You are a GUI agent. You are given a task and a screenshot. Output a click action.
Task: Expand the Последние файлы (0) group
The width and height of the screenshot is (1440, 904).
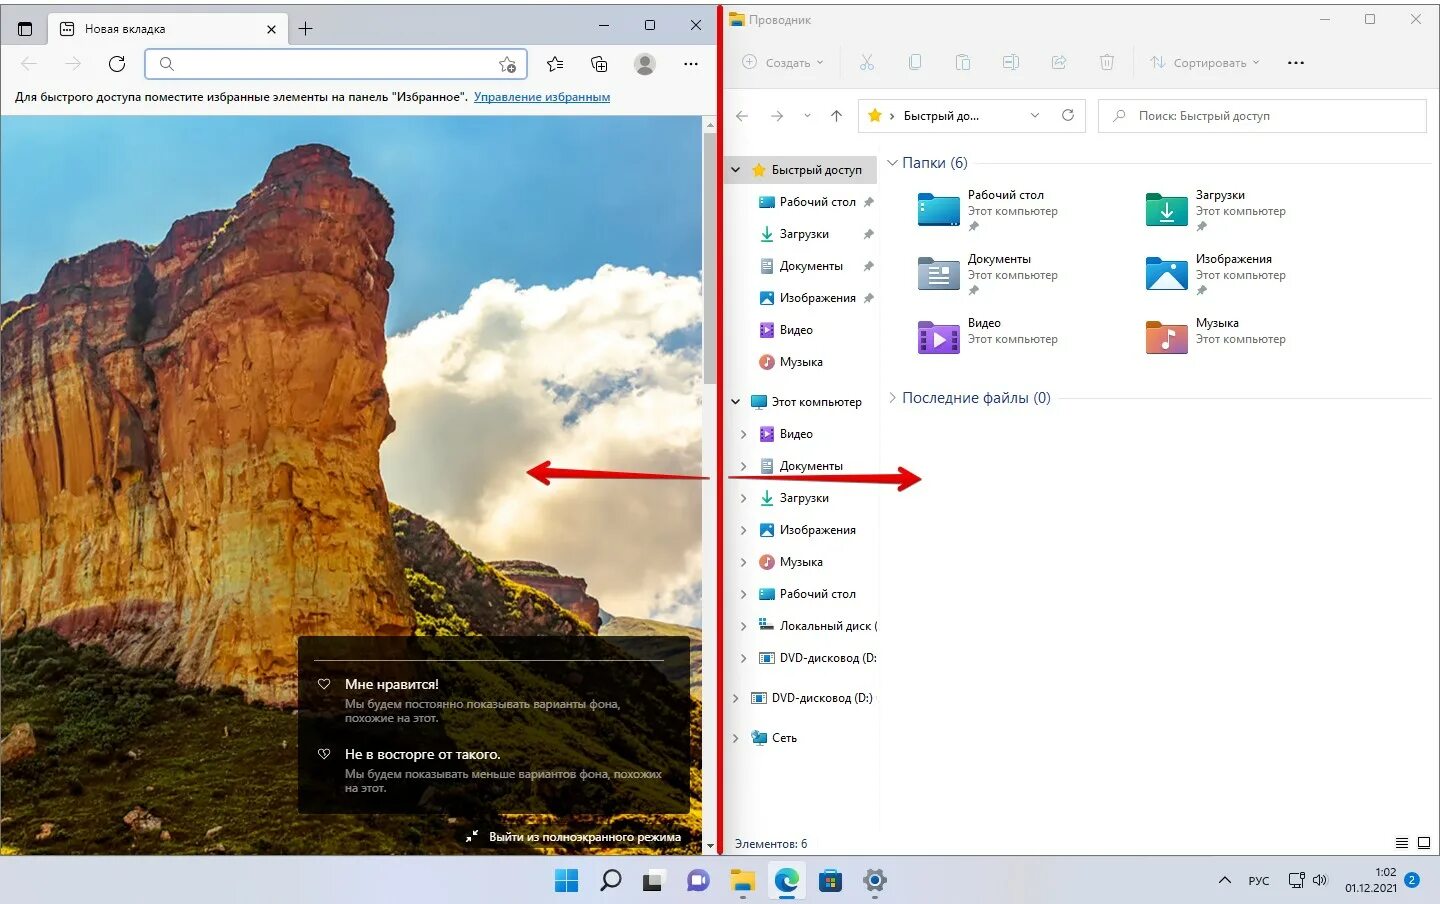click(x=893, y=398)
